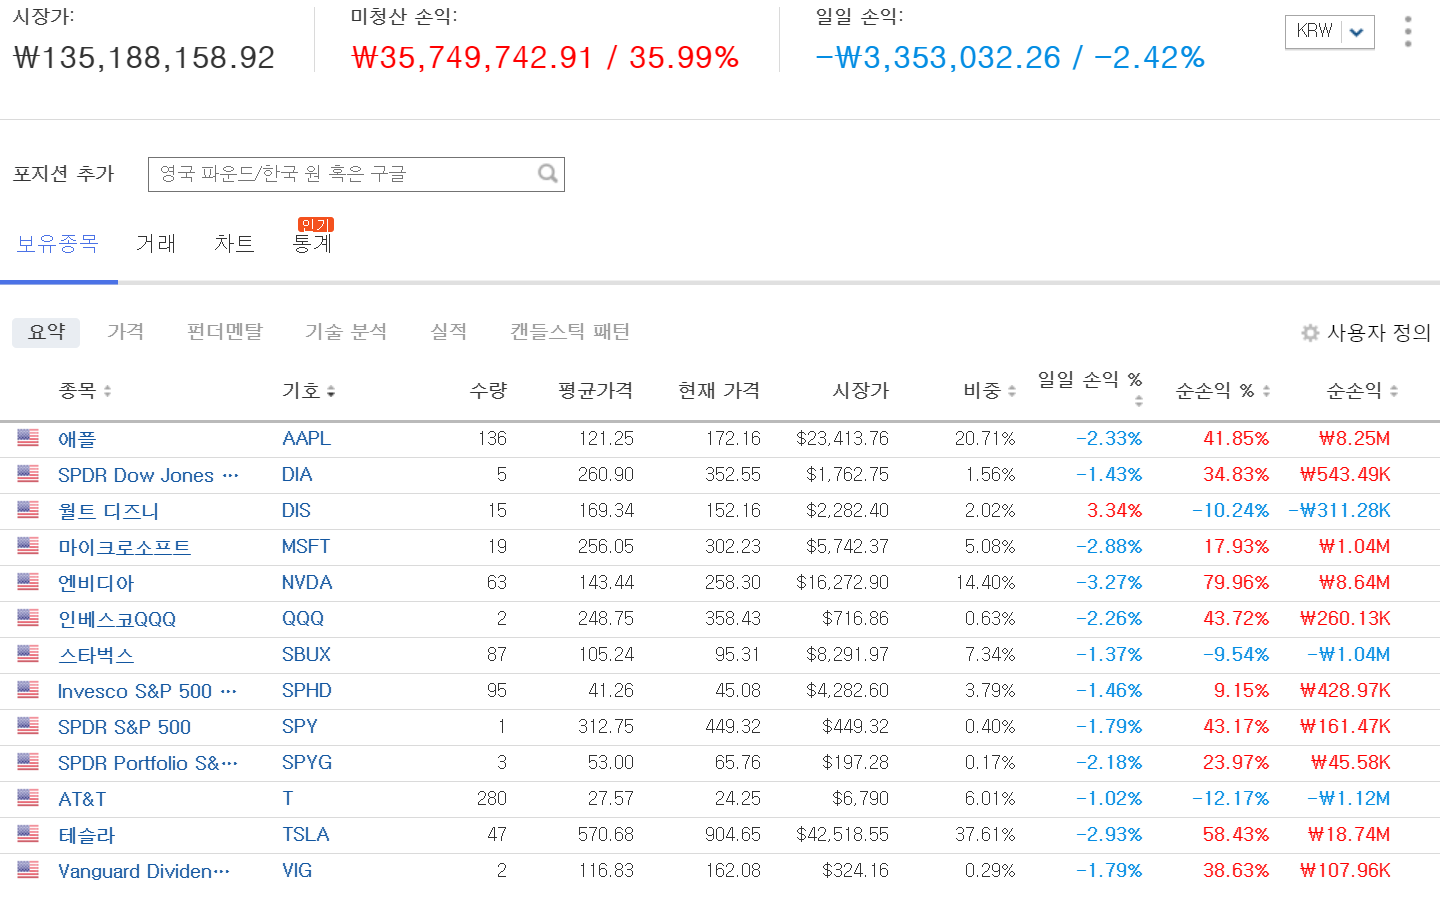Image resolution: width=1440 pixels, height=898 pixels.
Task: Click the gear icon for 사용자 정의
Action: click(1310, 333)
